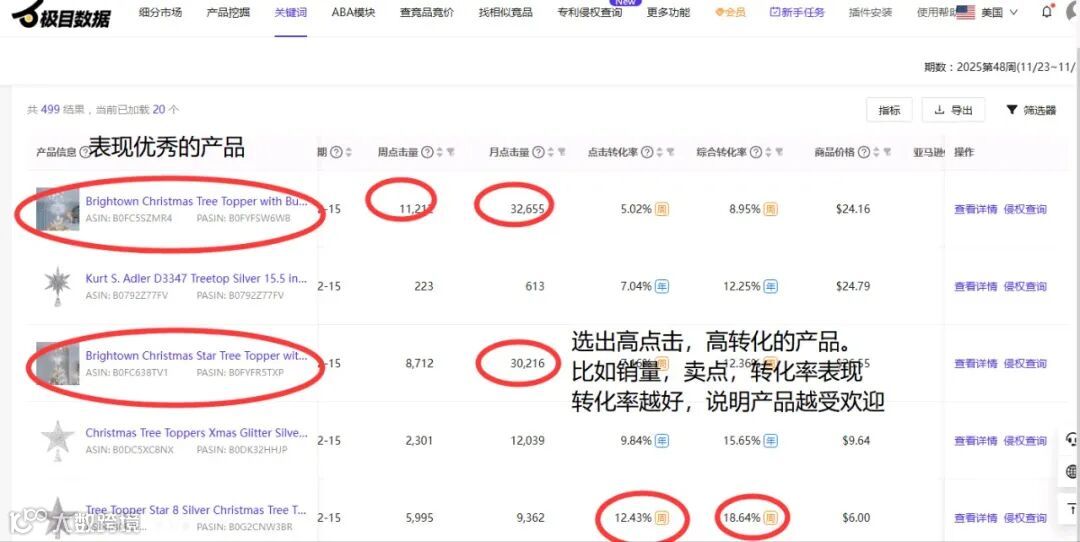Open the 筛选器 filter panel
This screenshot has height=542, width=1080.
[1031, 110]
